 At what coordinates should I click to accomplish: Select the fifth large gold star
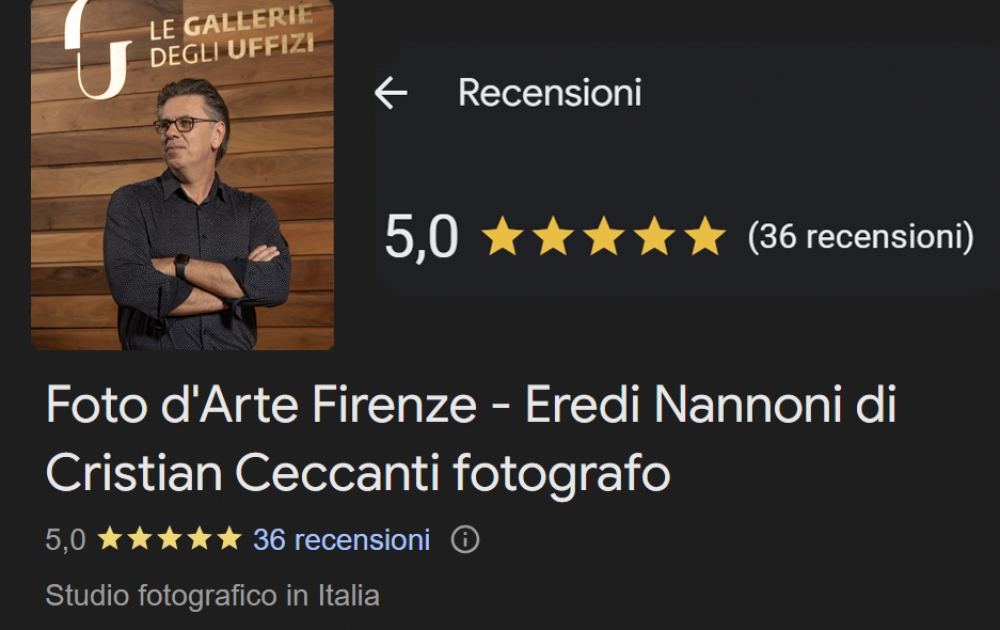tap(705, 236)
